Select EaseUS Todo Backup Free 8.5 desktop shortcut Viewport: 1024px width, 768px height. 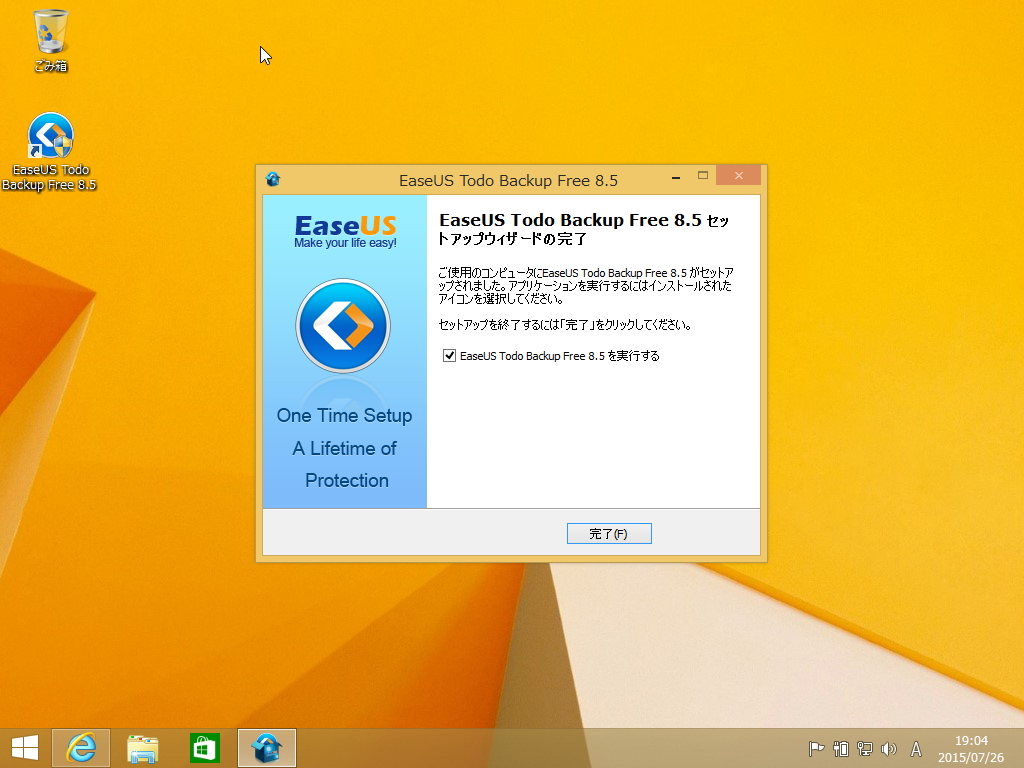pos(50,152)
